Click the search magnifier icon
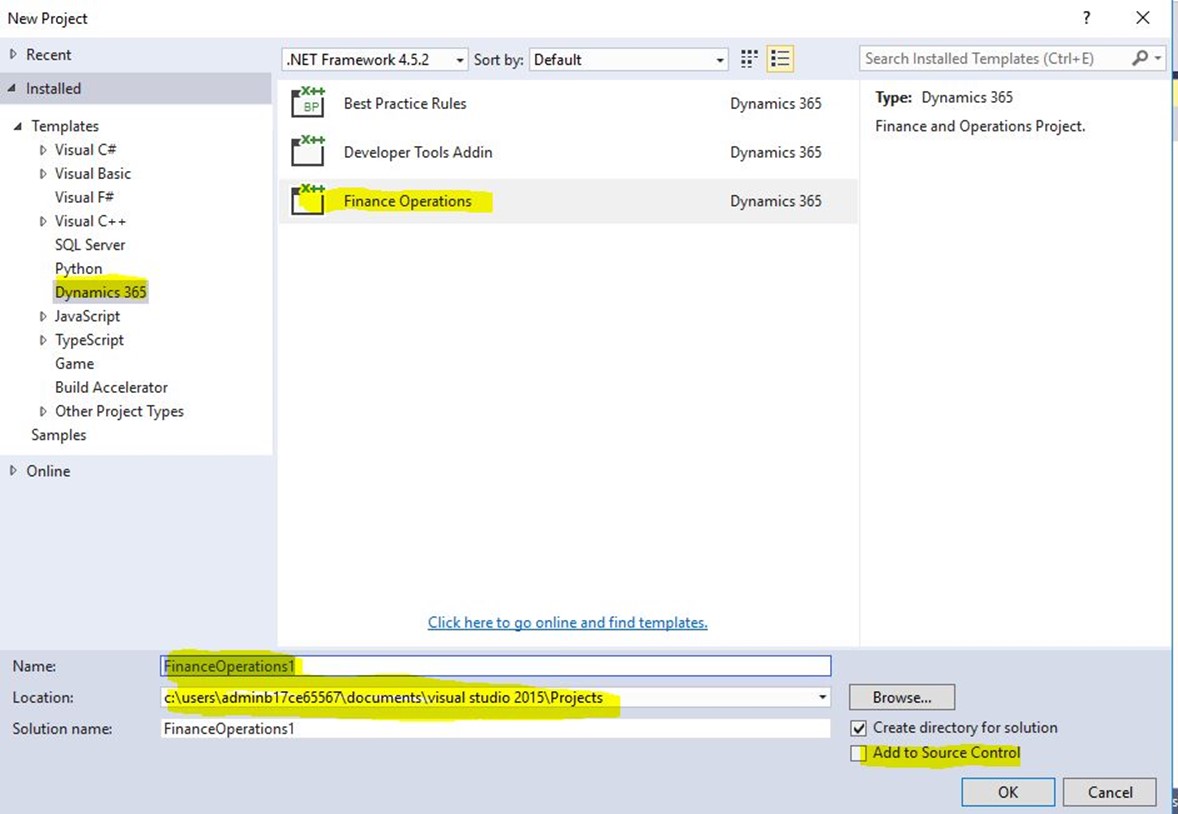This screenshot has height=814, width=1178. point(1140,59)
